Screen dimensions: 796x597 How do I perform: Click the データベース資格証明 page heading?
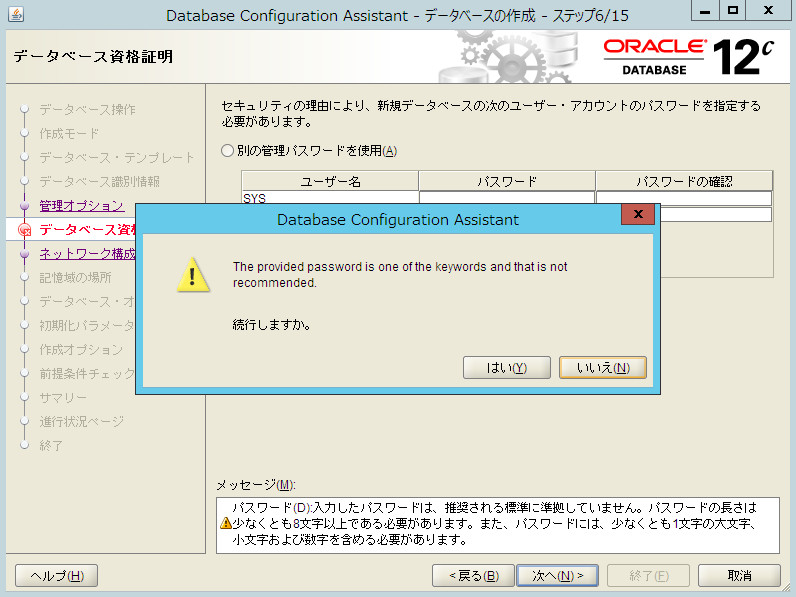click(93, 56)
